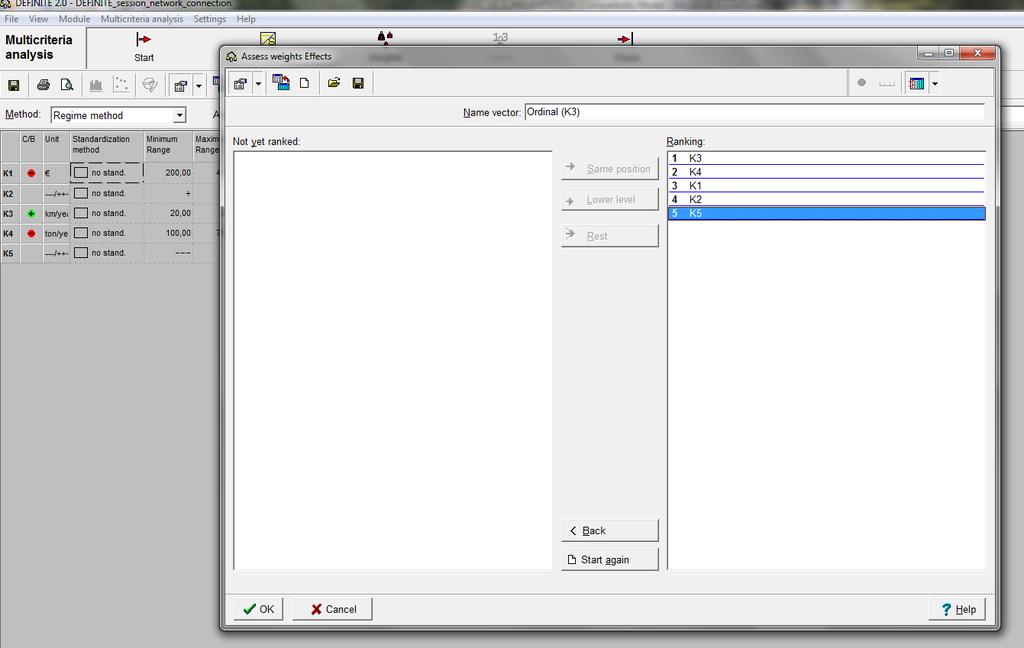Select K4 ranked second in Ranking list
The height and width of the screenshot is (648, 1024).
[x=826, y=172]
